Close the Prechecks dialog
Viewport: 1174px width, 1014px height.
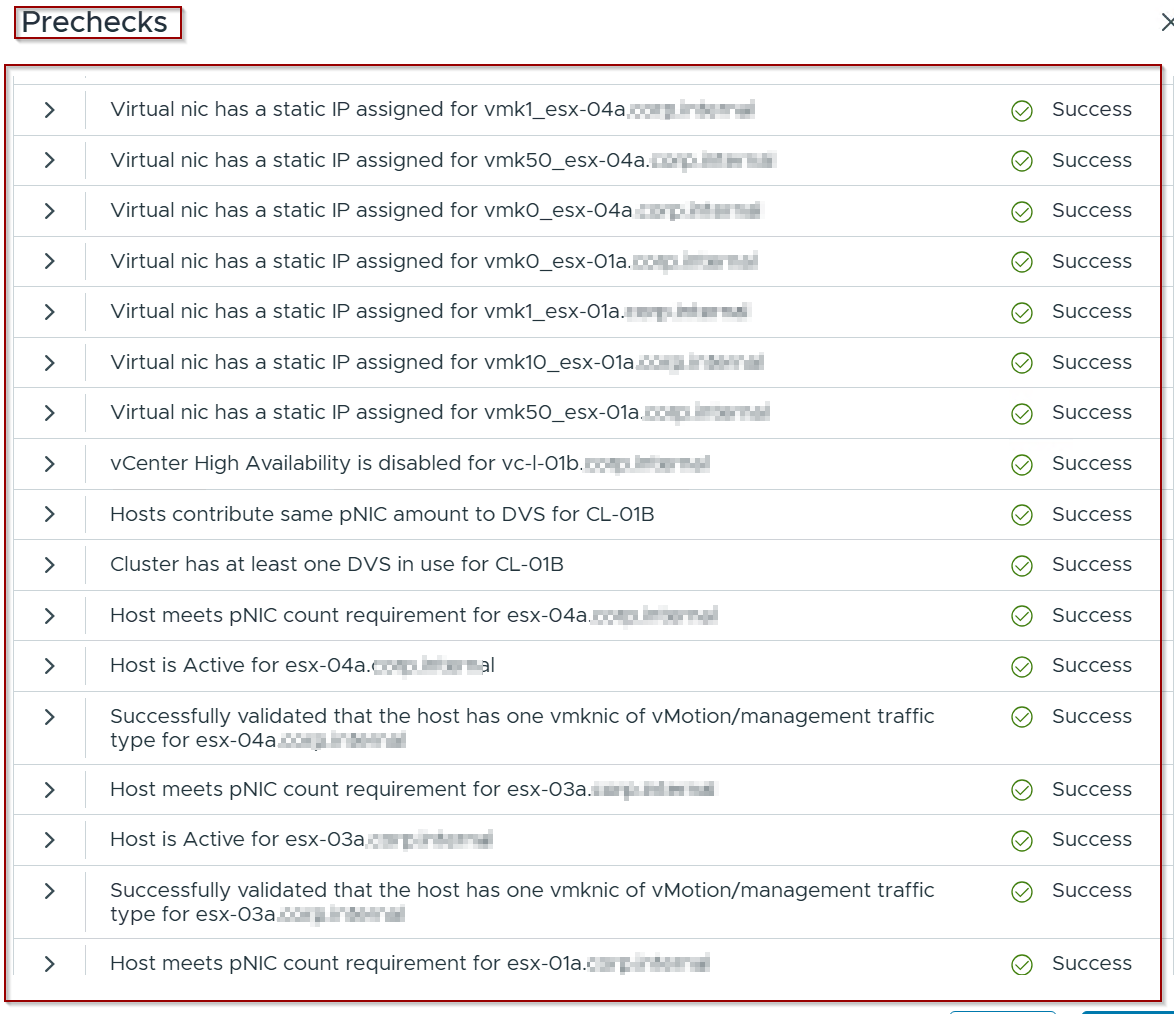pyautogui.click(x=1166, y=23)
